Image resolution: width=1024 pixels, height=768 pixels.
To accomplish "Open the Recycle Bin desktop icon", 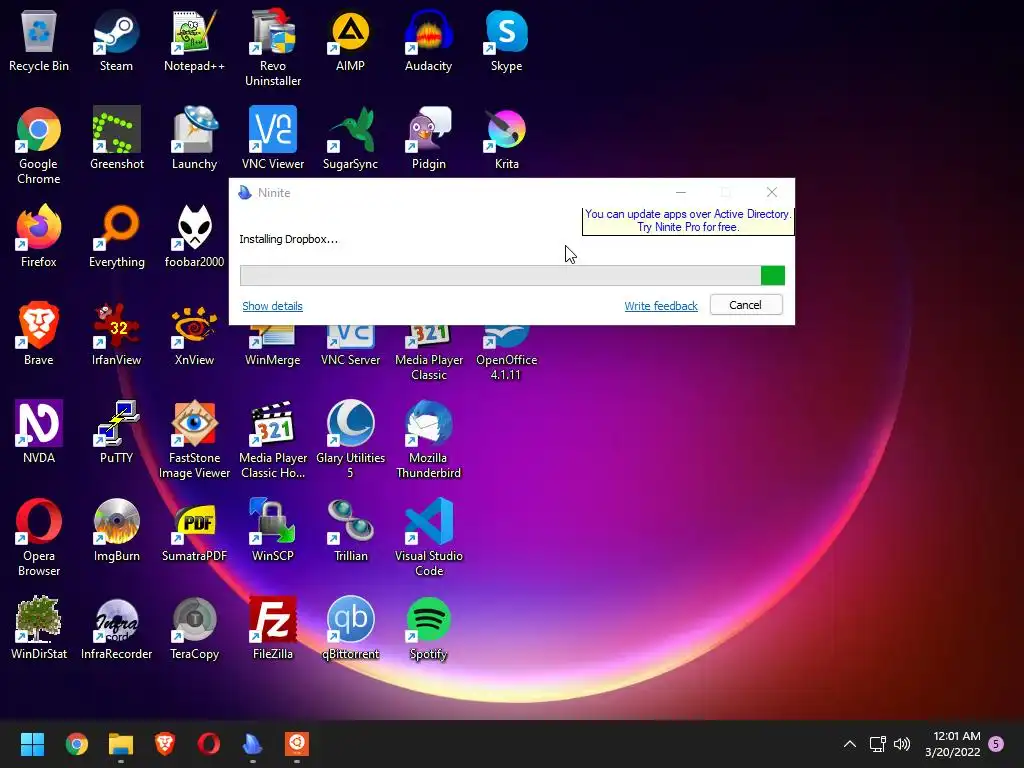I will point(39,40).
